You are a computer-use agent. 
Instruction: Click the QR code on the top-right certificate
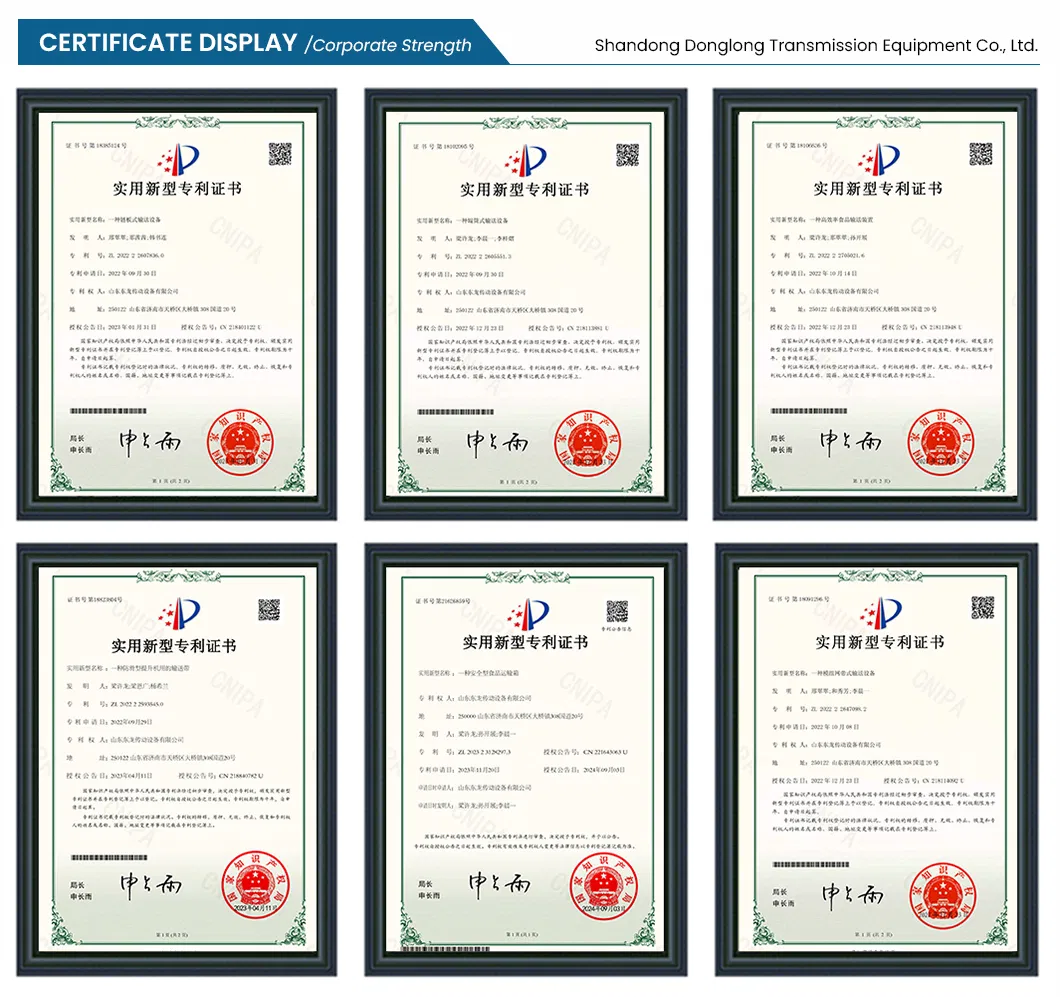pyautogui.click(x=980, y=154)
